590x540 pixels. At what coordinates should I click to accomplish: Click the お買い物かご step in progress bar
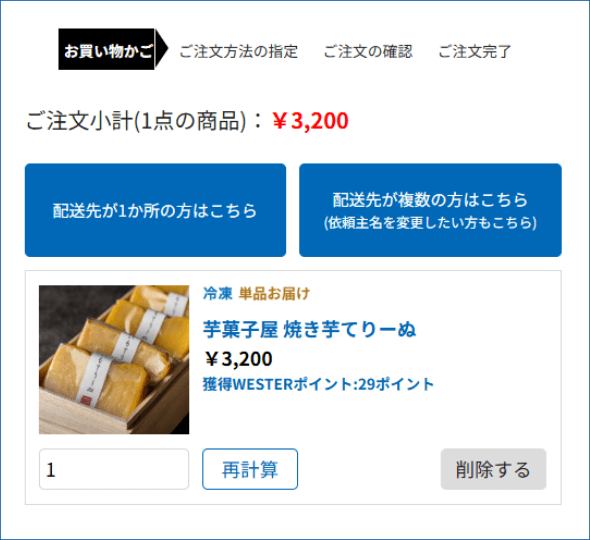point(106,49)
